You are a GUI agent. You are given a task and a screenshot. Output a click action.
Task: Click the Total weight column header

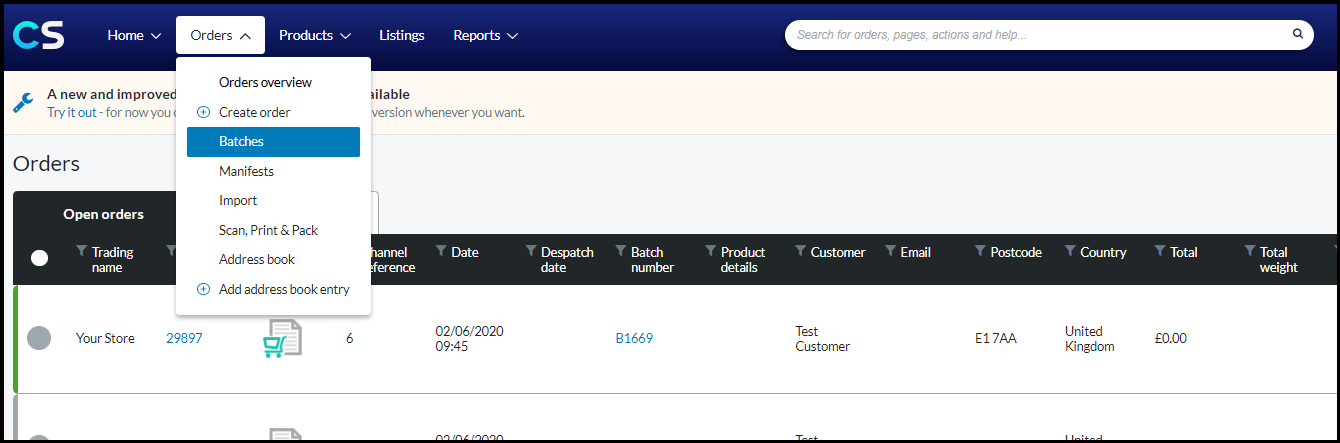click(1279, 259)
